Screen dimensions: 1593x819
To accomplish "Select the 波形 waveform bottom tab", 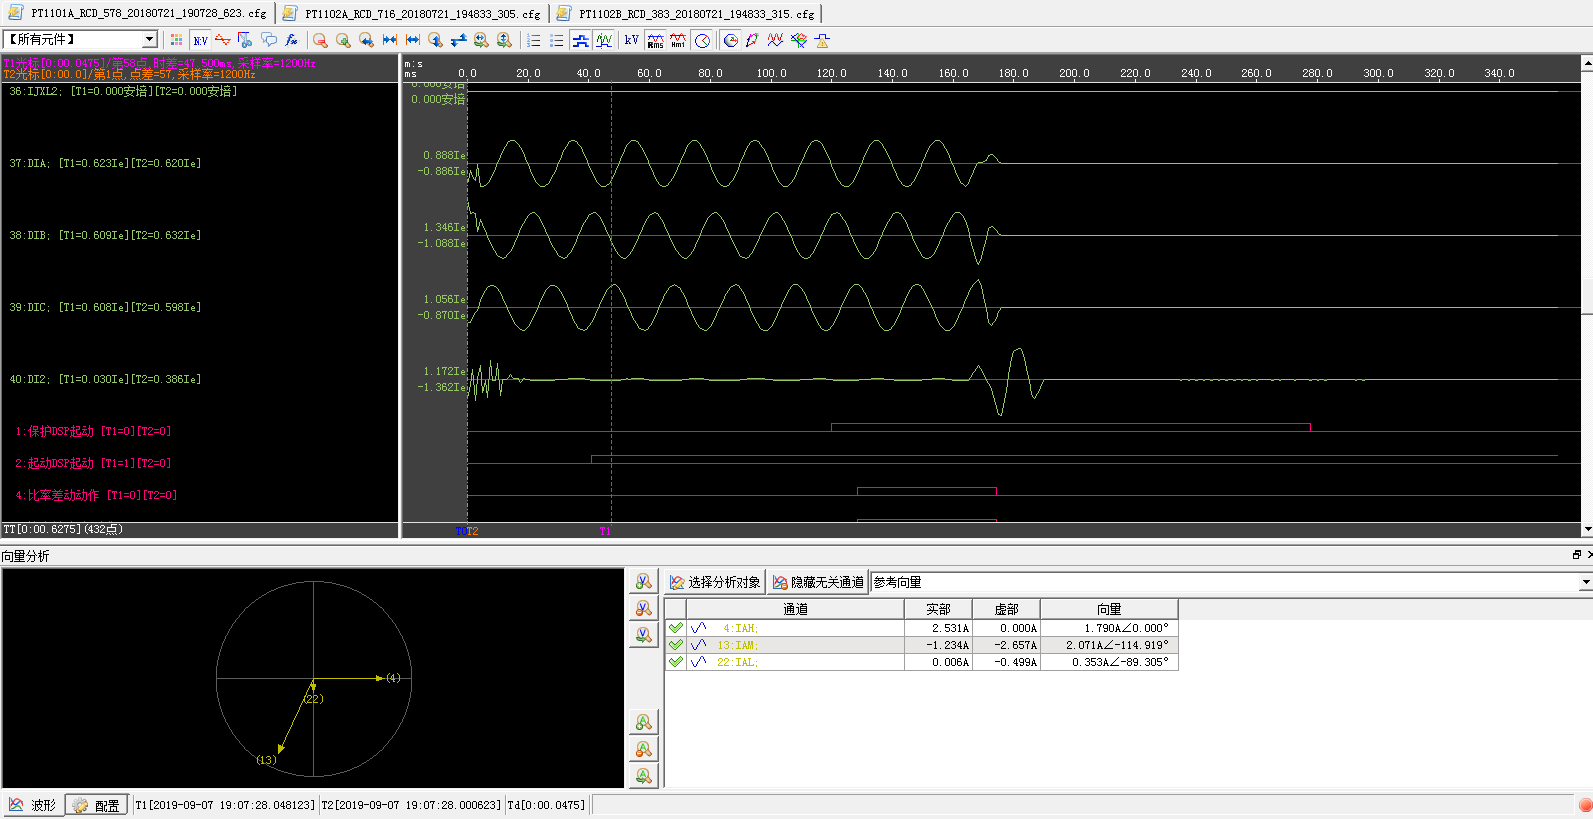I will point(33,805).
